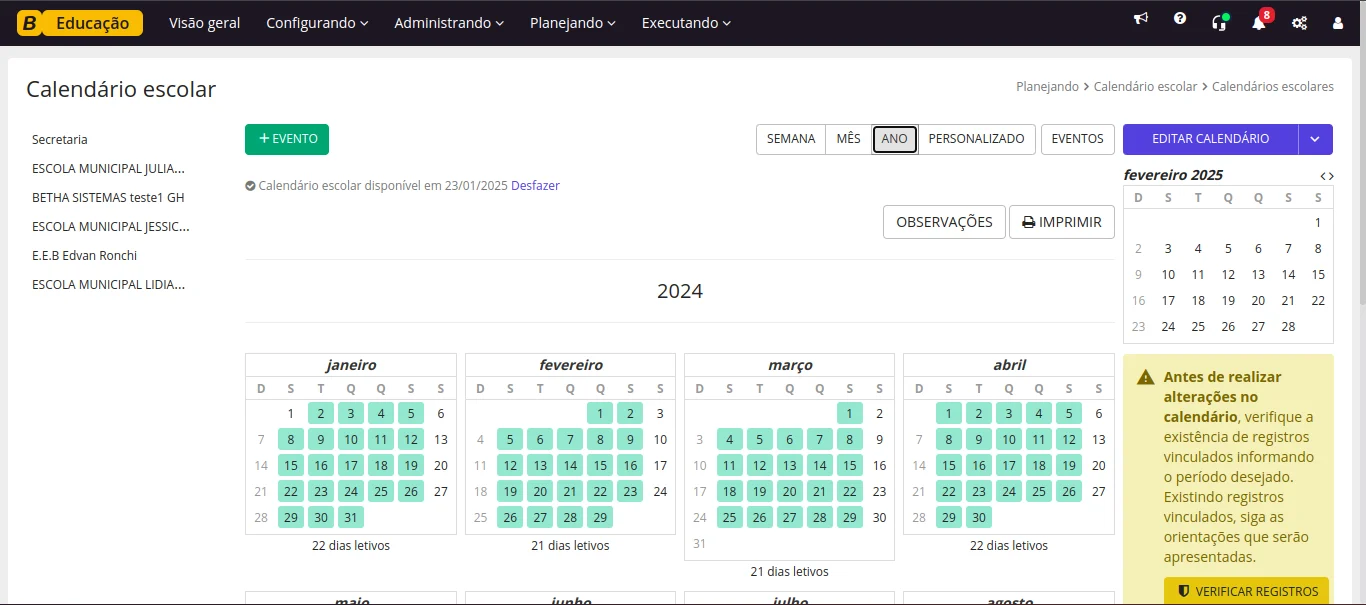1366x605 pixels.
Task: Open the support headset icon
Action: [1219, 22]
